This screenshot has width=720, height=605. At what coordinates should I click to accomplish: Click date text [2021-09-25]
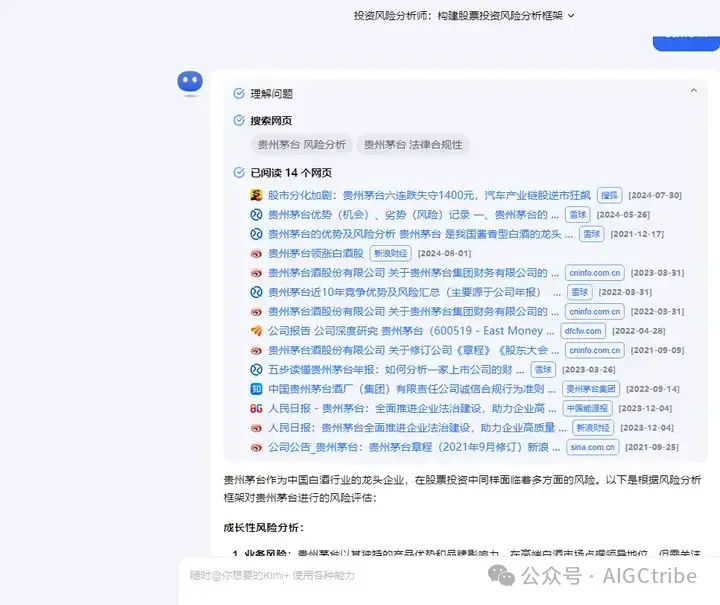(652, 447)
